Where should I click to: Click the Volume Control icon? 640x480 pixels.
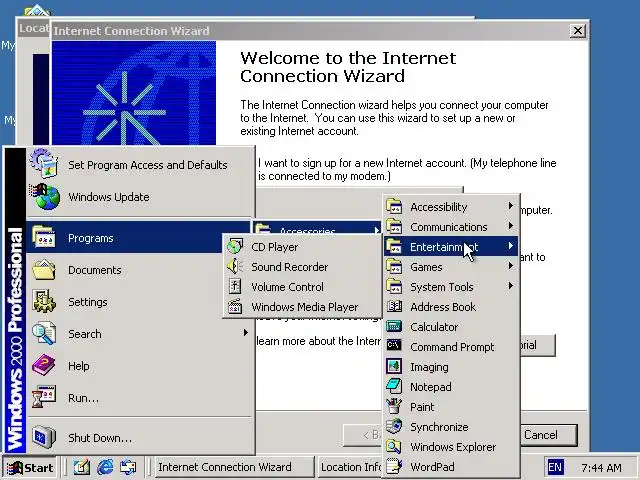tap(235, 287)
